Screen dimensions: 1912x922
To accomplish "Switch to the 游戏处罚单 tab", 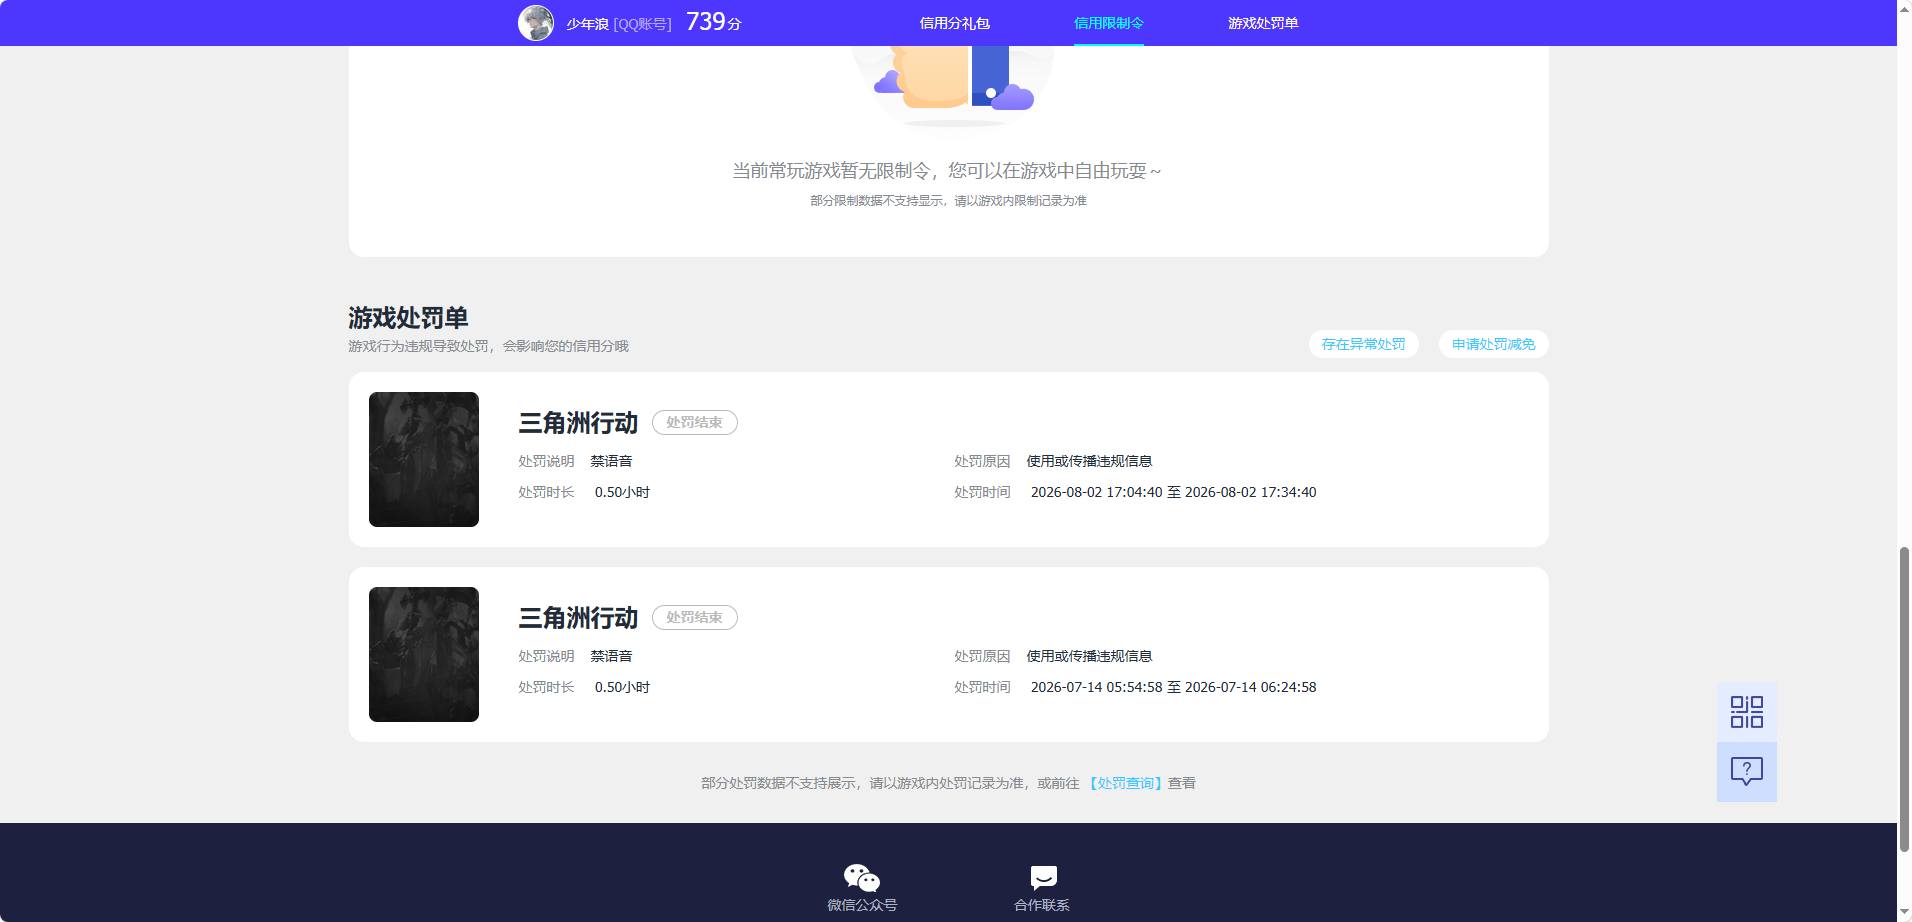I will coord(1263,23).
